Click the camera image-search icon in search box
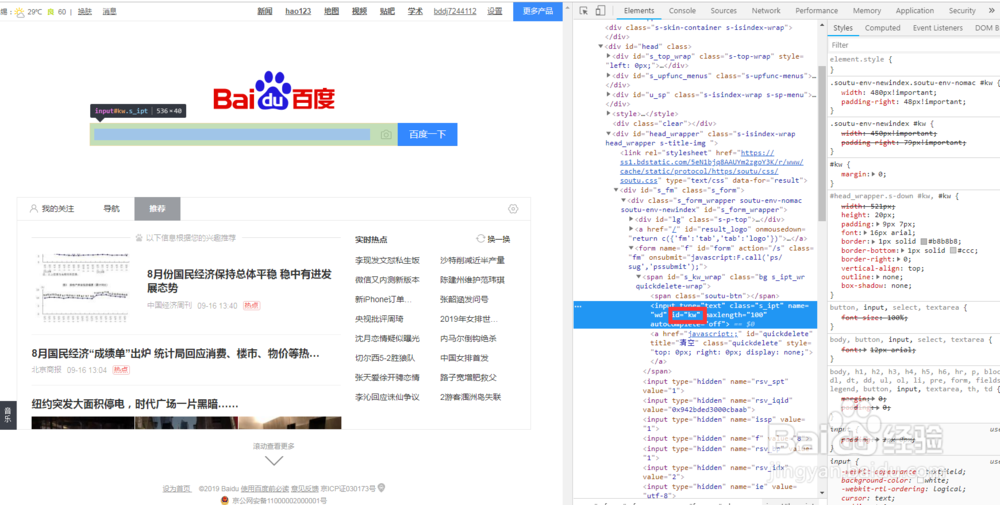 [x=386, y=135]
